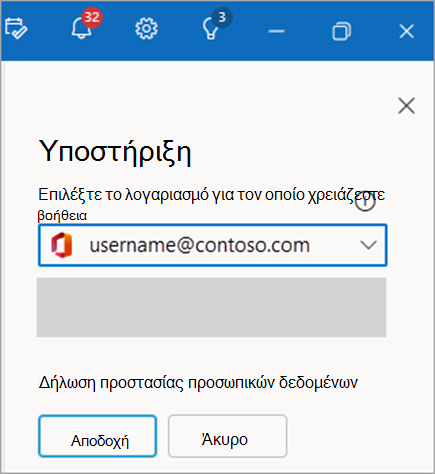Close the Υποστήριξη support pane
The image size is (435, 474).
(406, 106)
